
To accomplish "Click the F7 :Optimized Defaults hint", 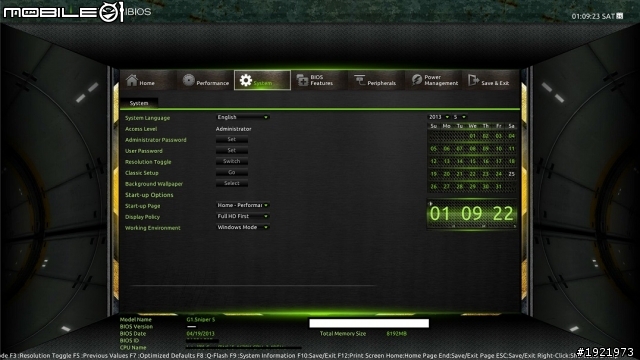I will pyautogui.click(x=162, y=356).
